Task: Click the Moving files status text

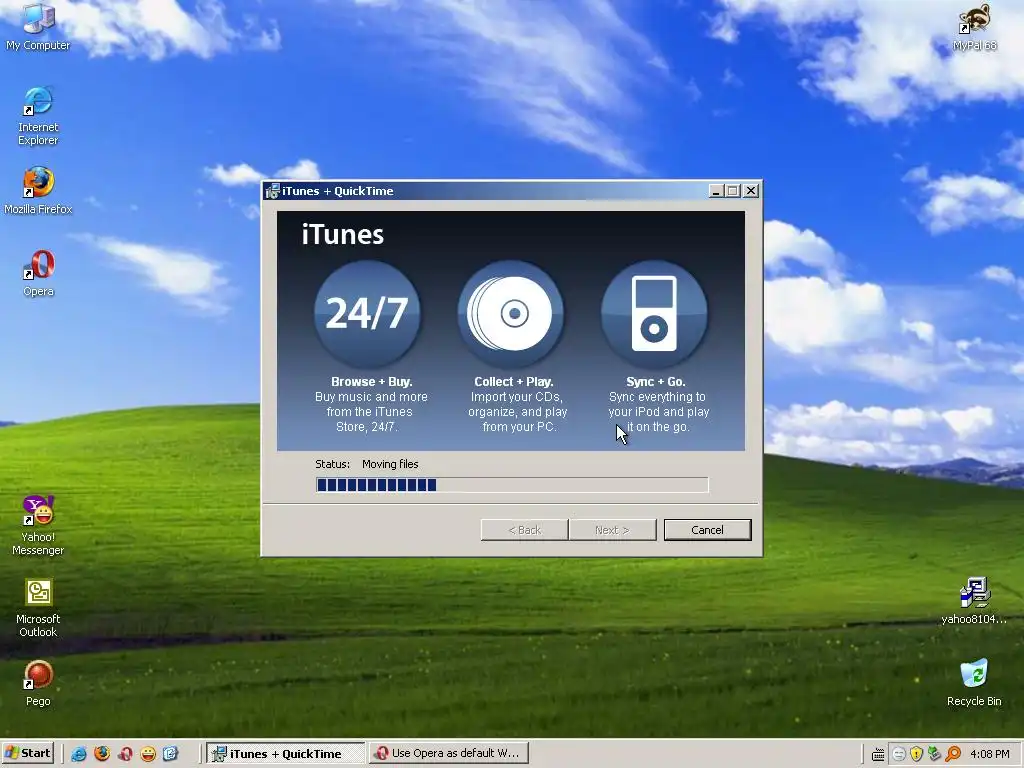Action: pos(390,464)
